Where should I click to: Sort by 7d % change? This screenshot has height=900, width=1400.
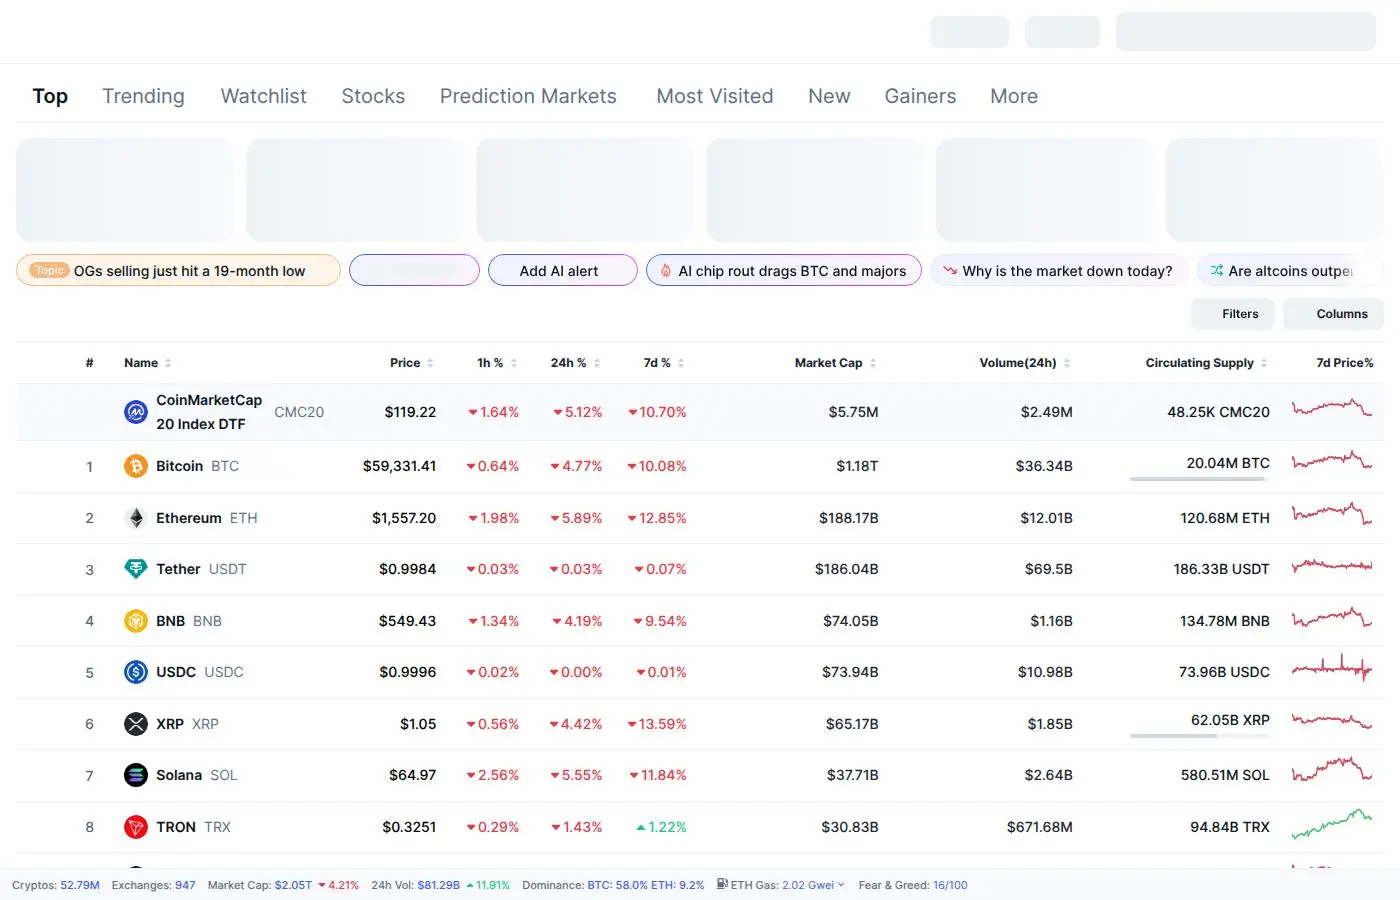point(664,363)
